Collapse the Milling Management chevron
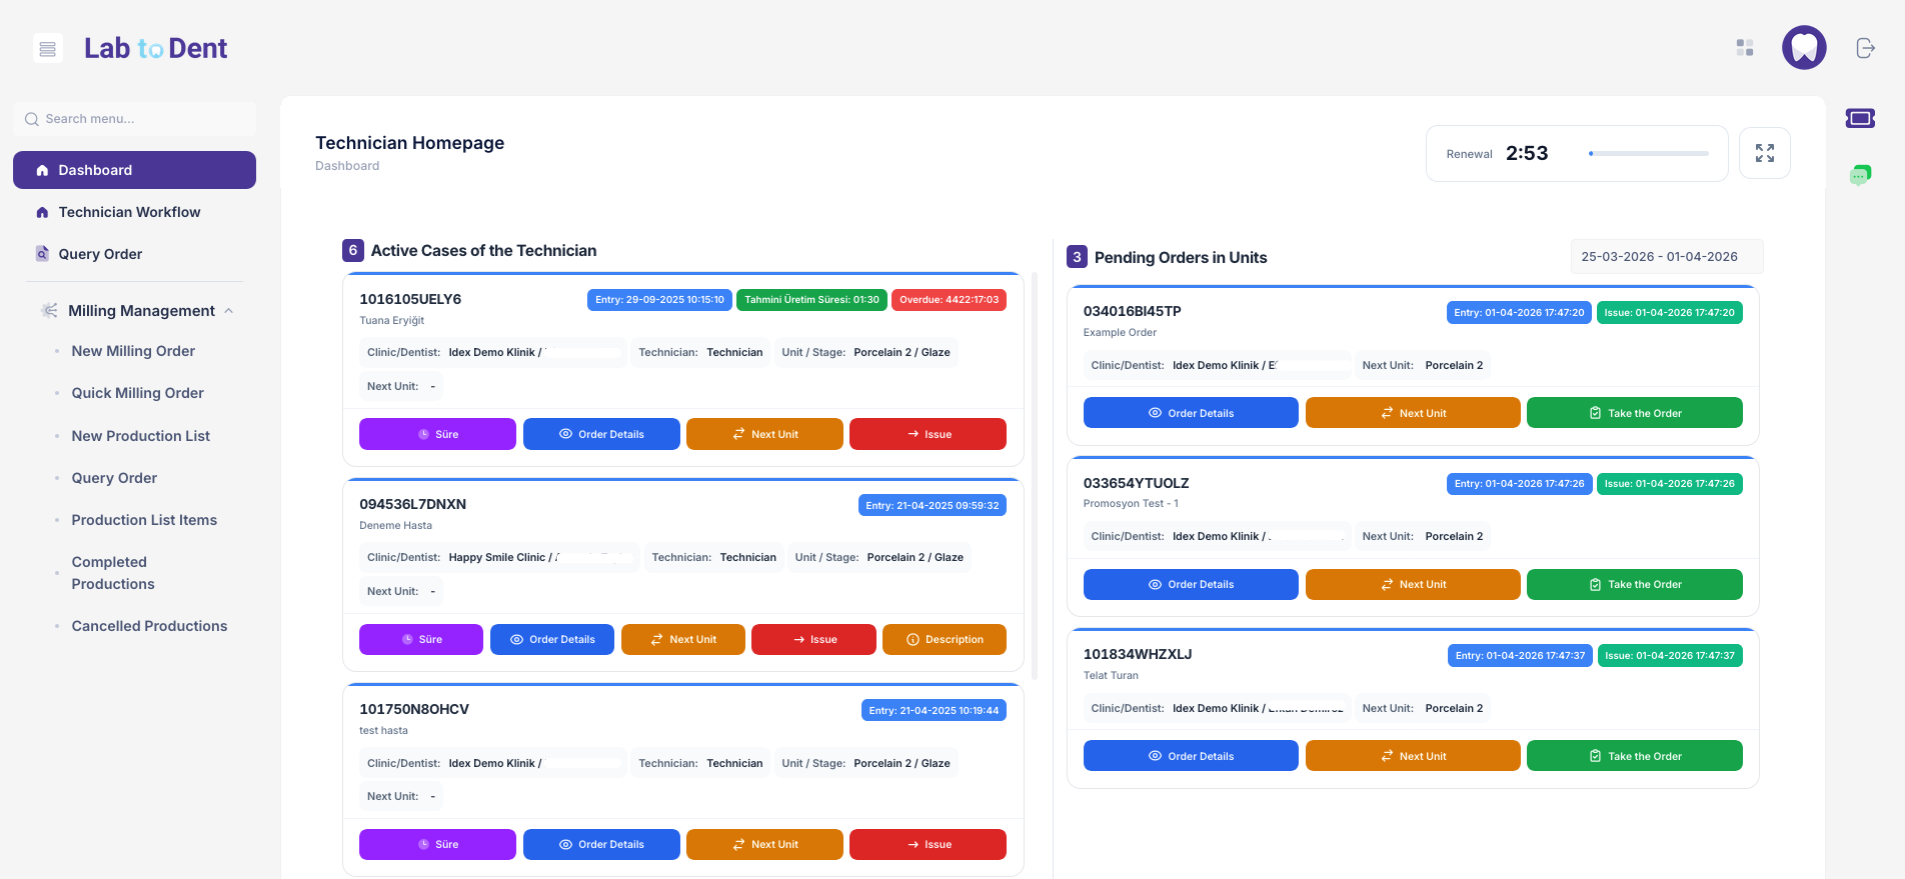Viewport: 1905px width, 879px height. point(229,311)
